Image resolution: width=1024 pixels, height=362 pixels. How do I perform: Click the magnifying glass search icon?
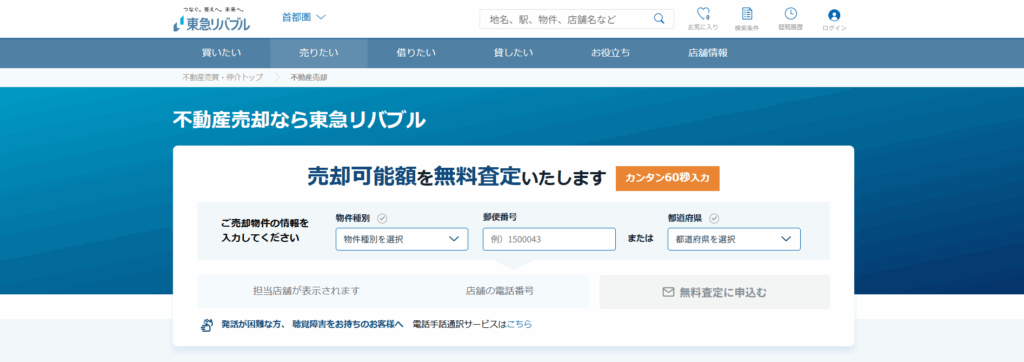point(659,18)
